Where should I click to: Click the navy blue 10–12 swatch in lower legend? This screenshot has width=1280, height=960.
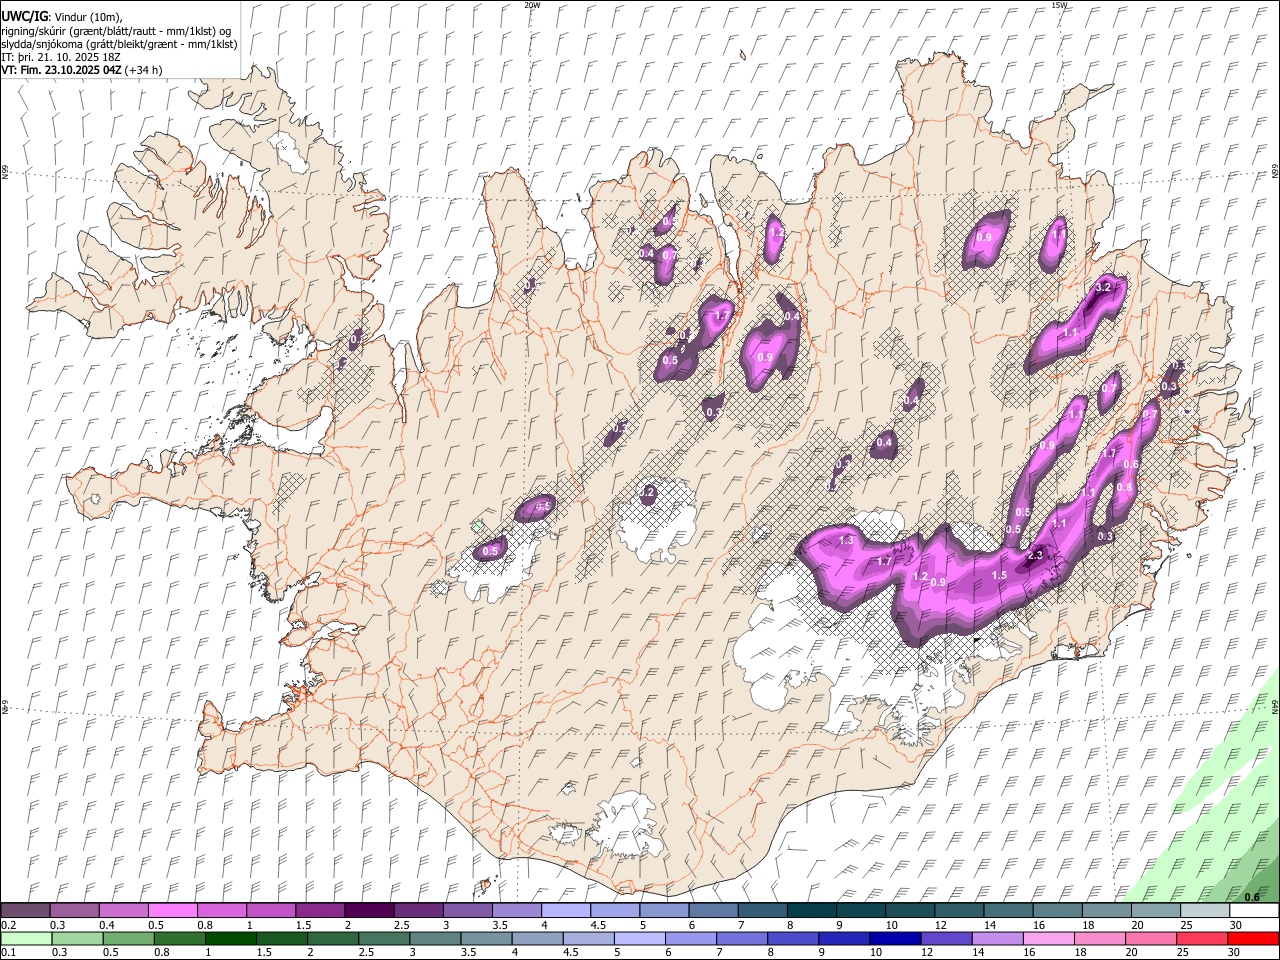coord(897,939)
